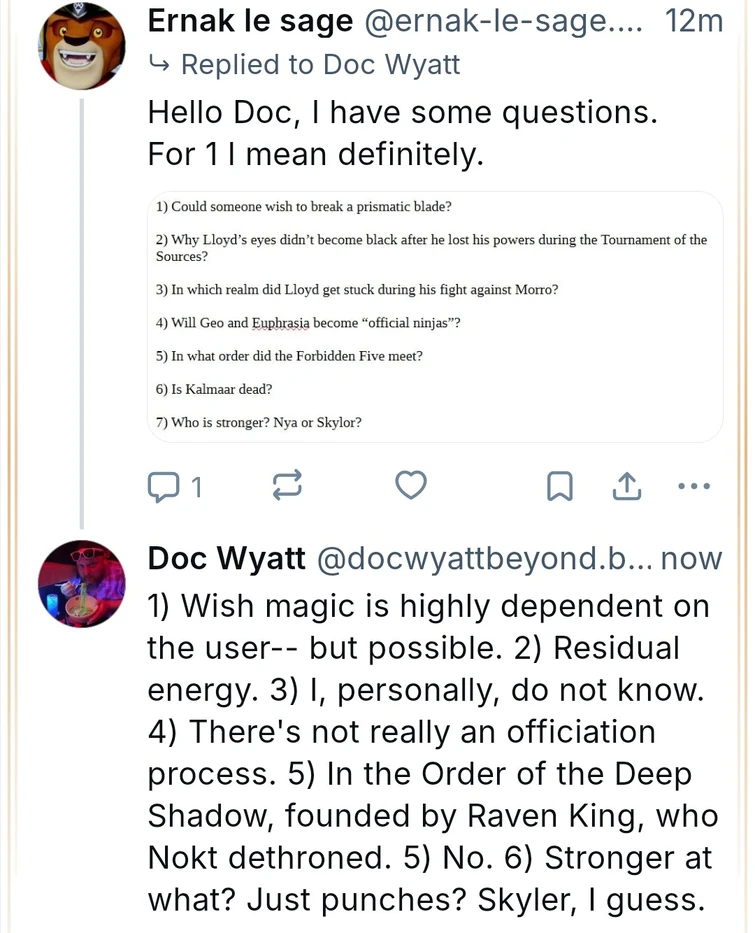The width and height of the screenshot is (755, 933).
Task: Bookmark the post with the questions
Action: tap(560, 486)
